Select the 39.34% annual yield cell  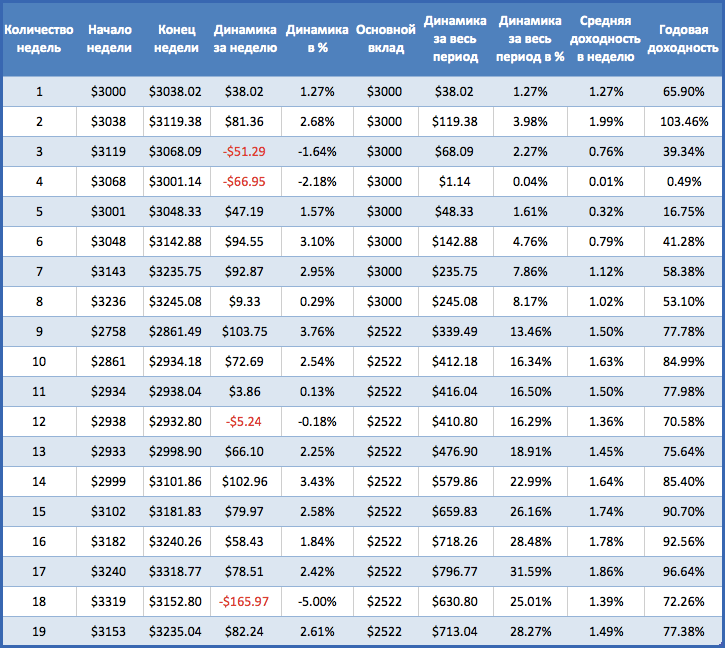[683, 152]
